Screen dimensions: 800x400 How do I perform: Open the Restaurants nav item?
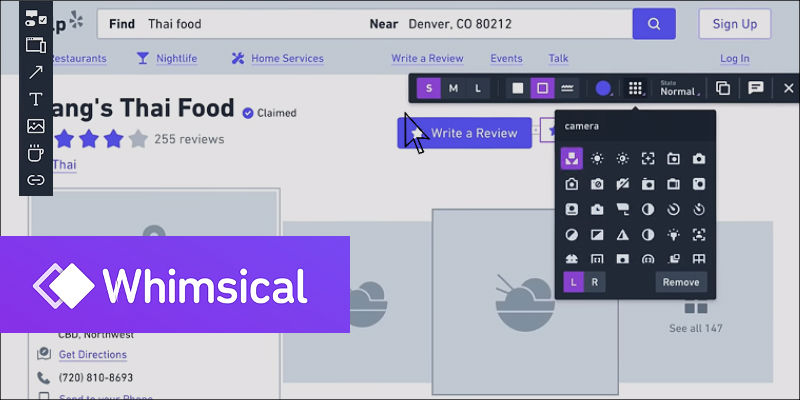pyautogui.click(x=80, y=59)
